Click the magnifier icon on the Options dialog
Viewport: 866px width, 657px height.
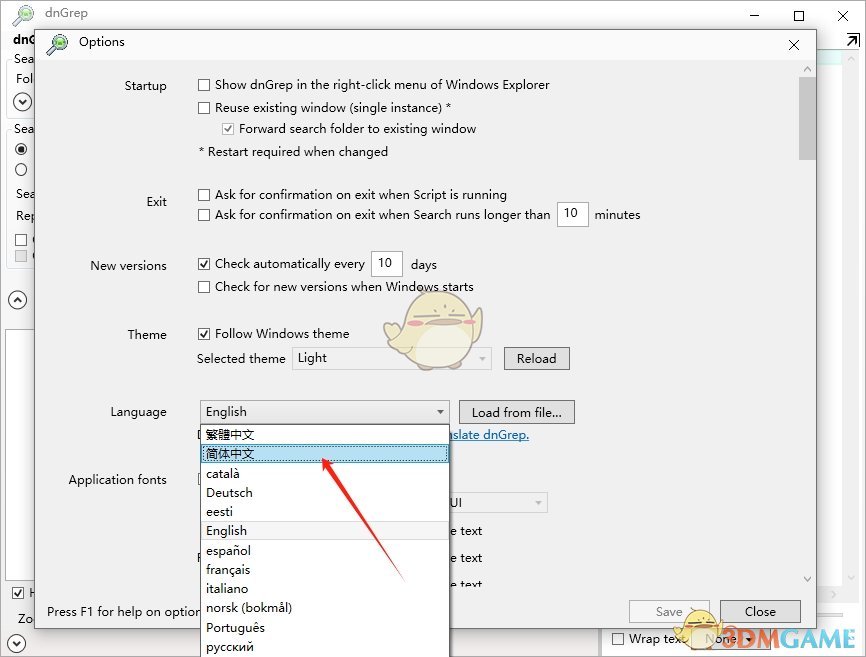click(x=57, y=44)
